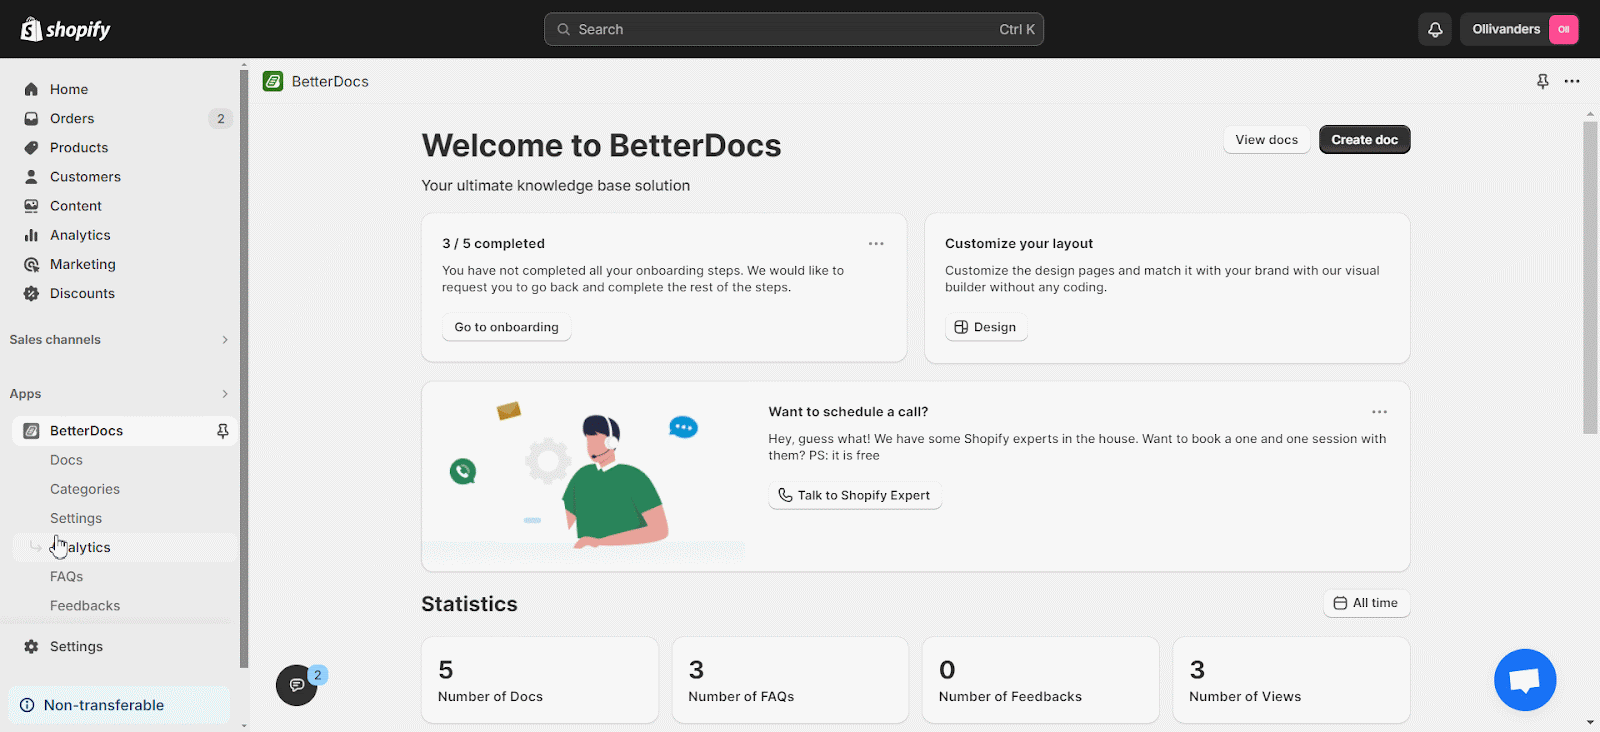
Task: Open the dark message widget with badge
Action: (x=297, y=685)
